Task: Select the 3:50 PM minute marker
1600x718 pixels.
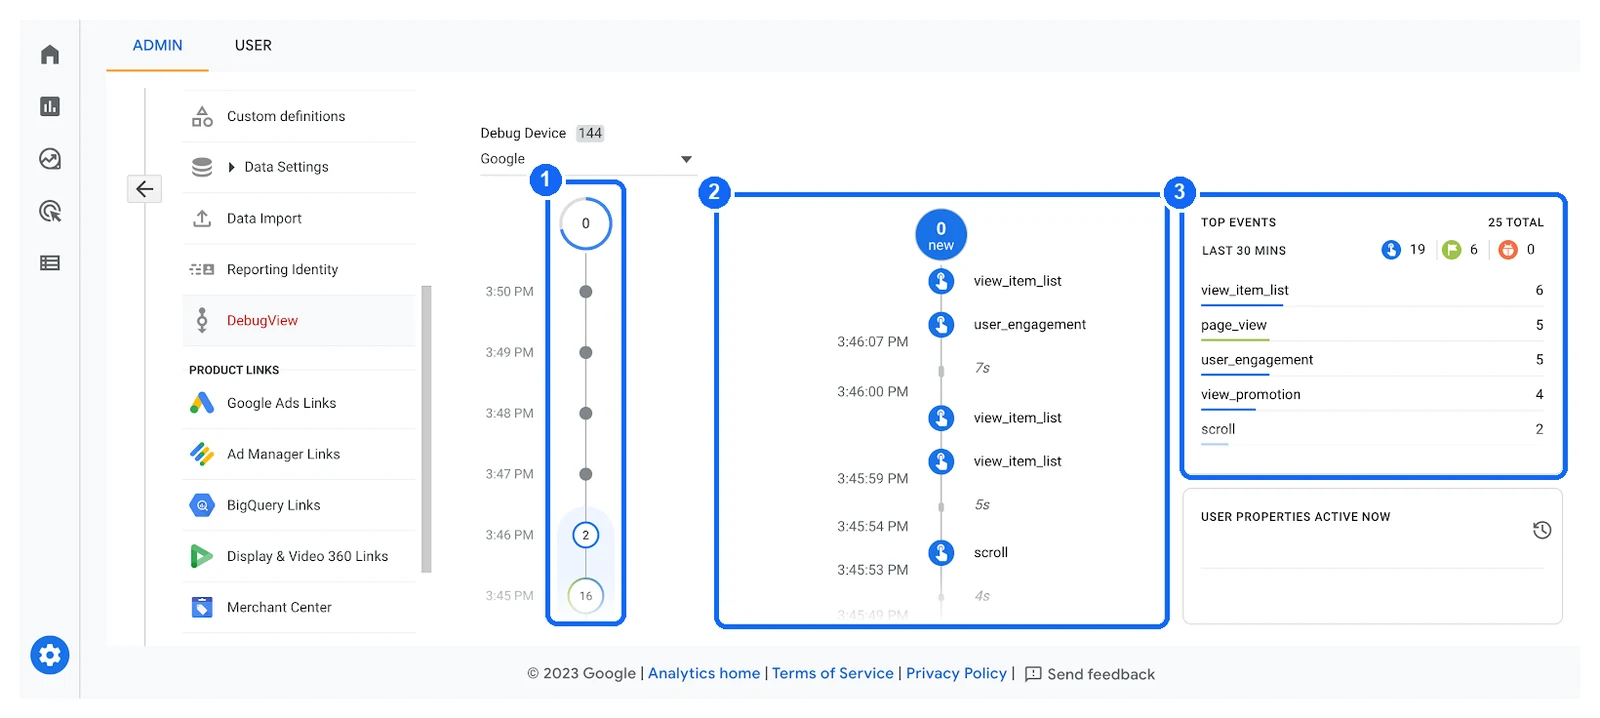Action: point(586,292)
